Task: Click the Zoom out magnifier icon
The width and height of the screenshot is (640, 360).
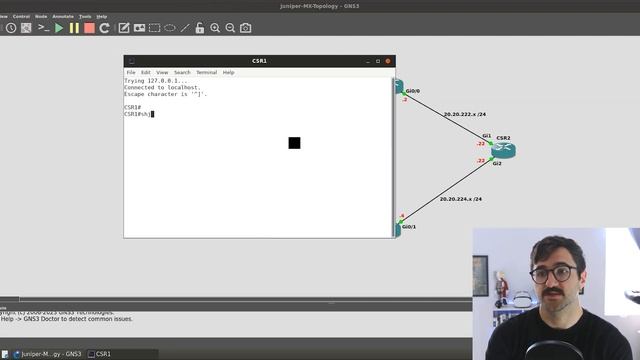Action: click(x=230, y=28)
